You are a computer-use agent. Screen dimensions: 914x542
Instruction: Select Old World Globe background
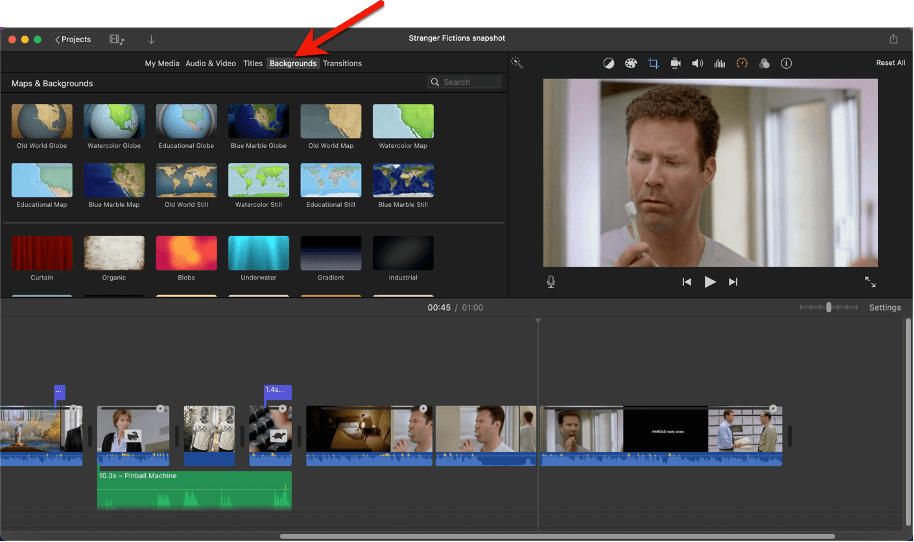click(42, 121)
